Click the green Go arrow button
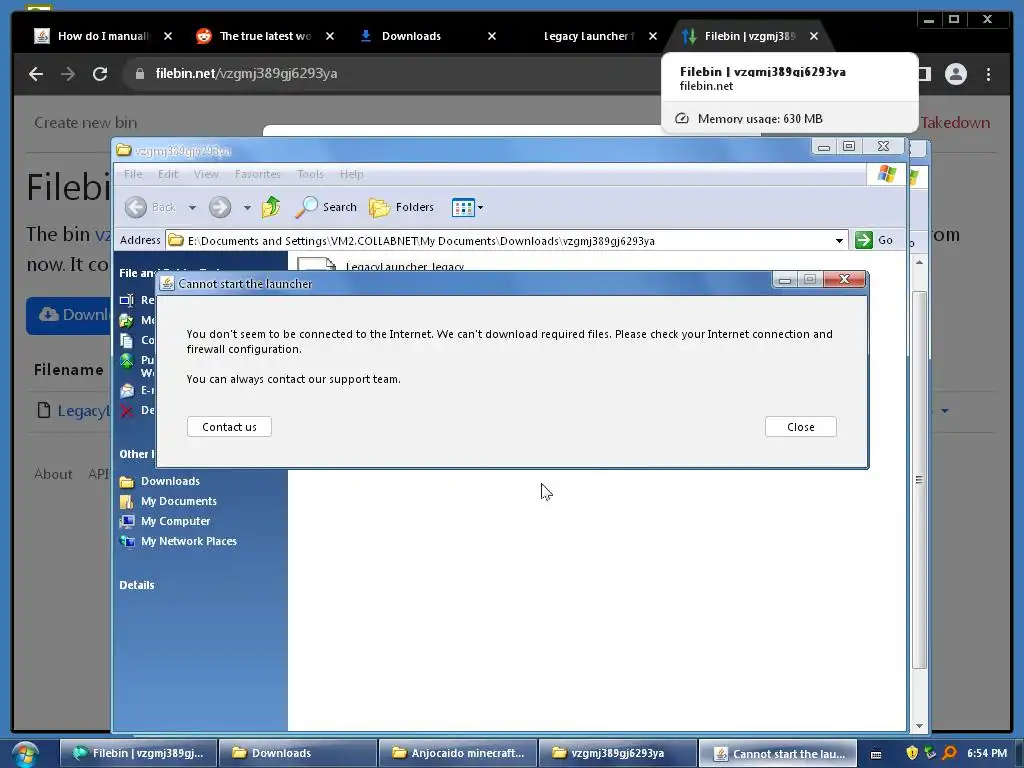Viewport: 1024px width, 768px height. coord(863,240)
